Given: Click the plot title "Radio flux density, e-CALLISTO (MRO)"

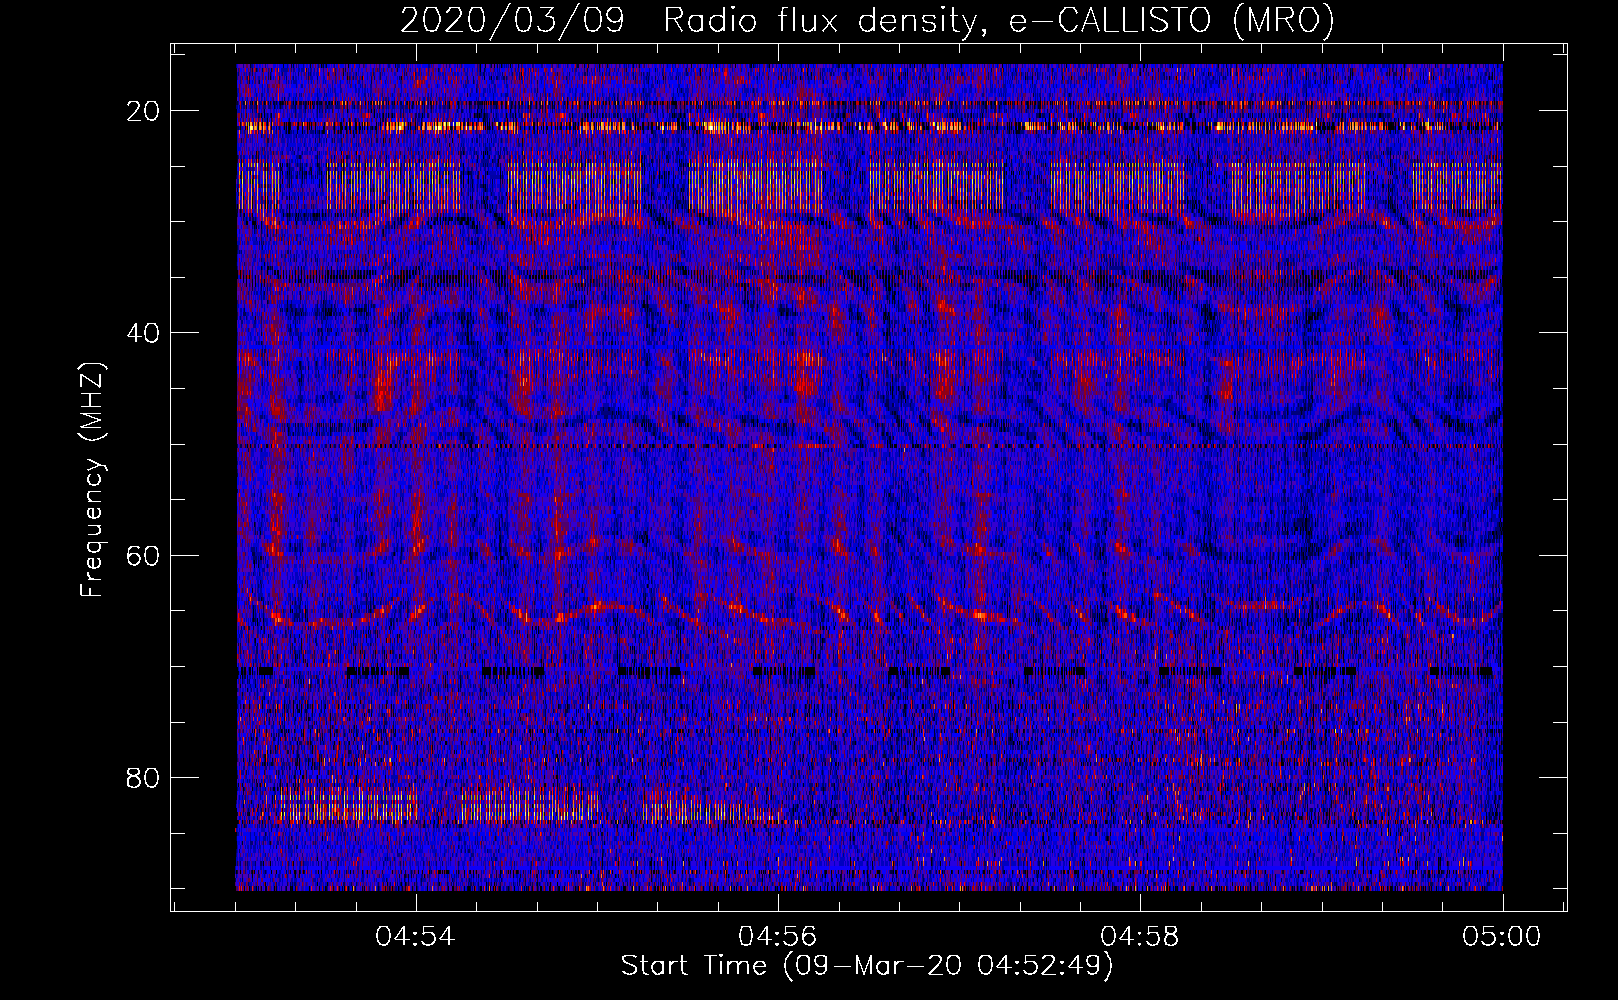Looking at the screenshot, I should point(999,21).
